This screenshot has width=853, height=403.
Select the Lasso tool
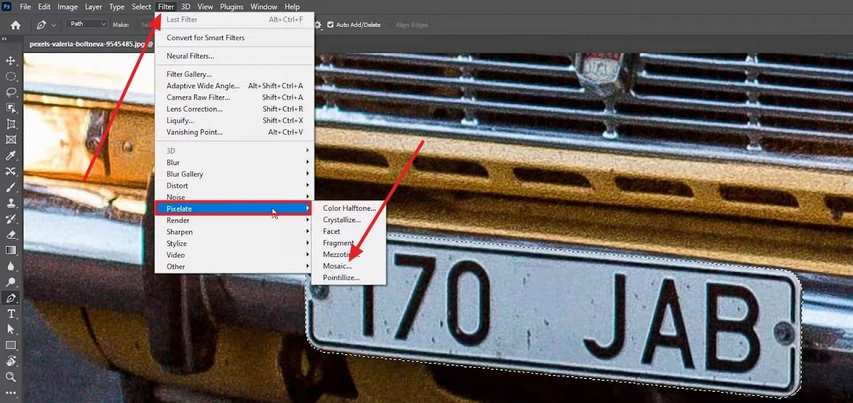(11, 92)
